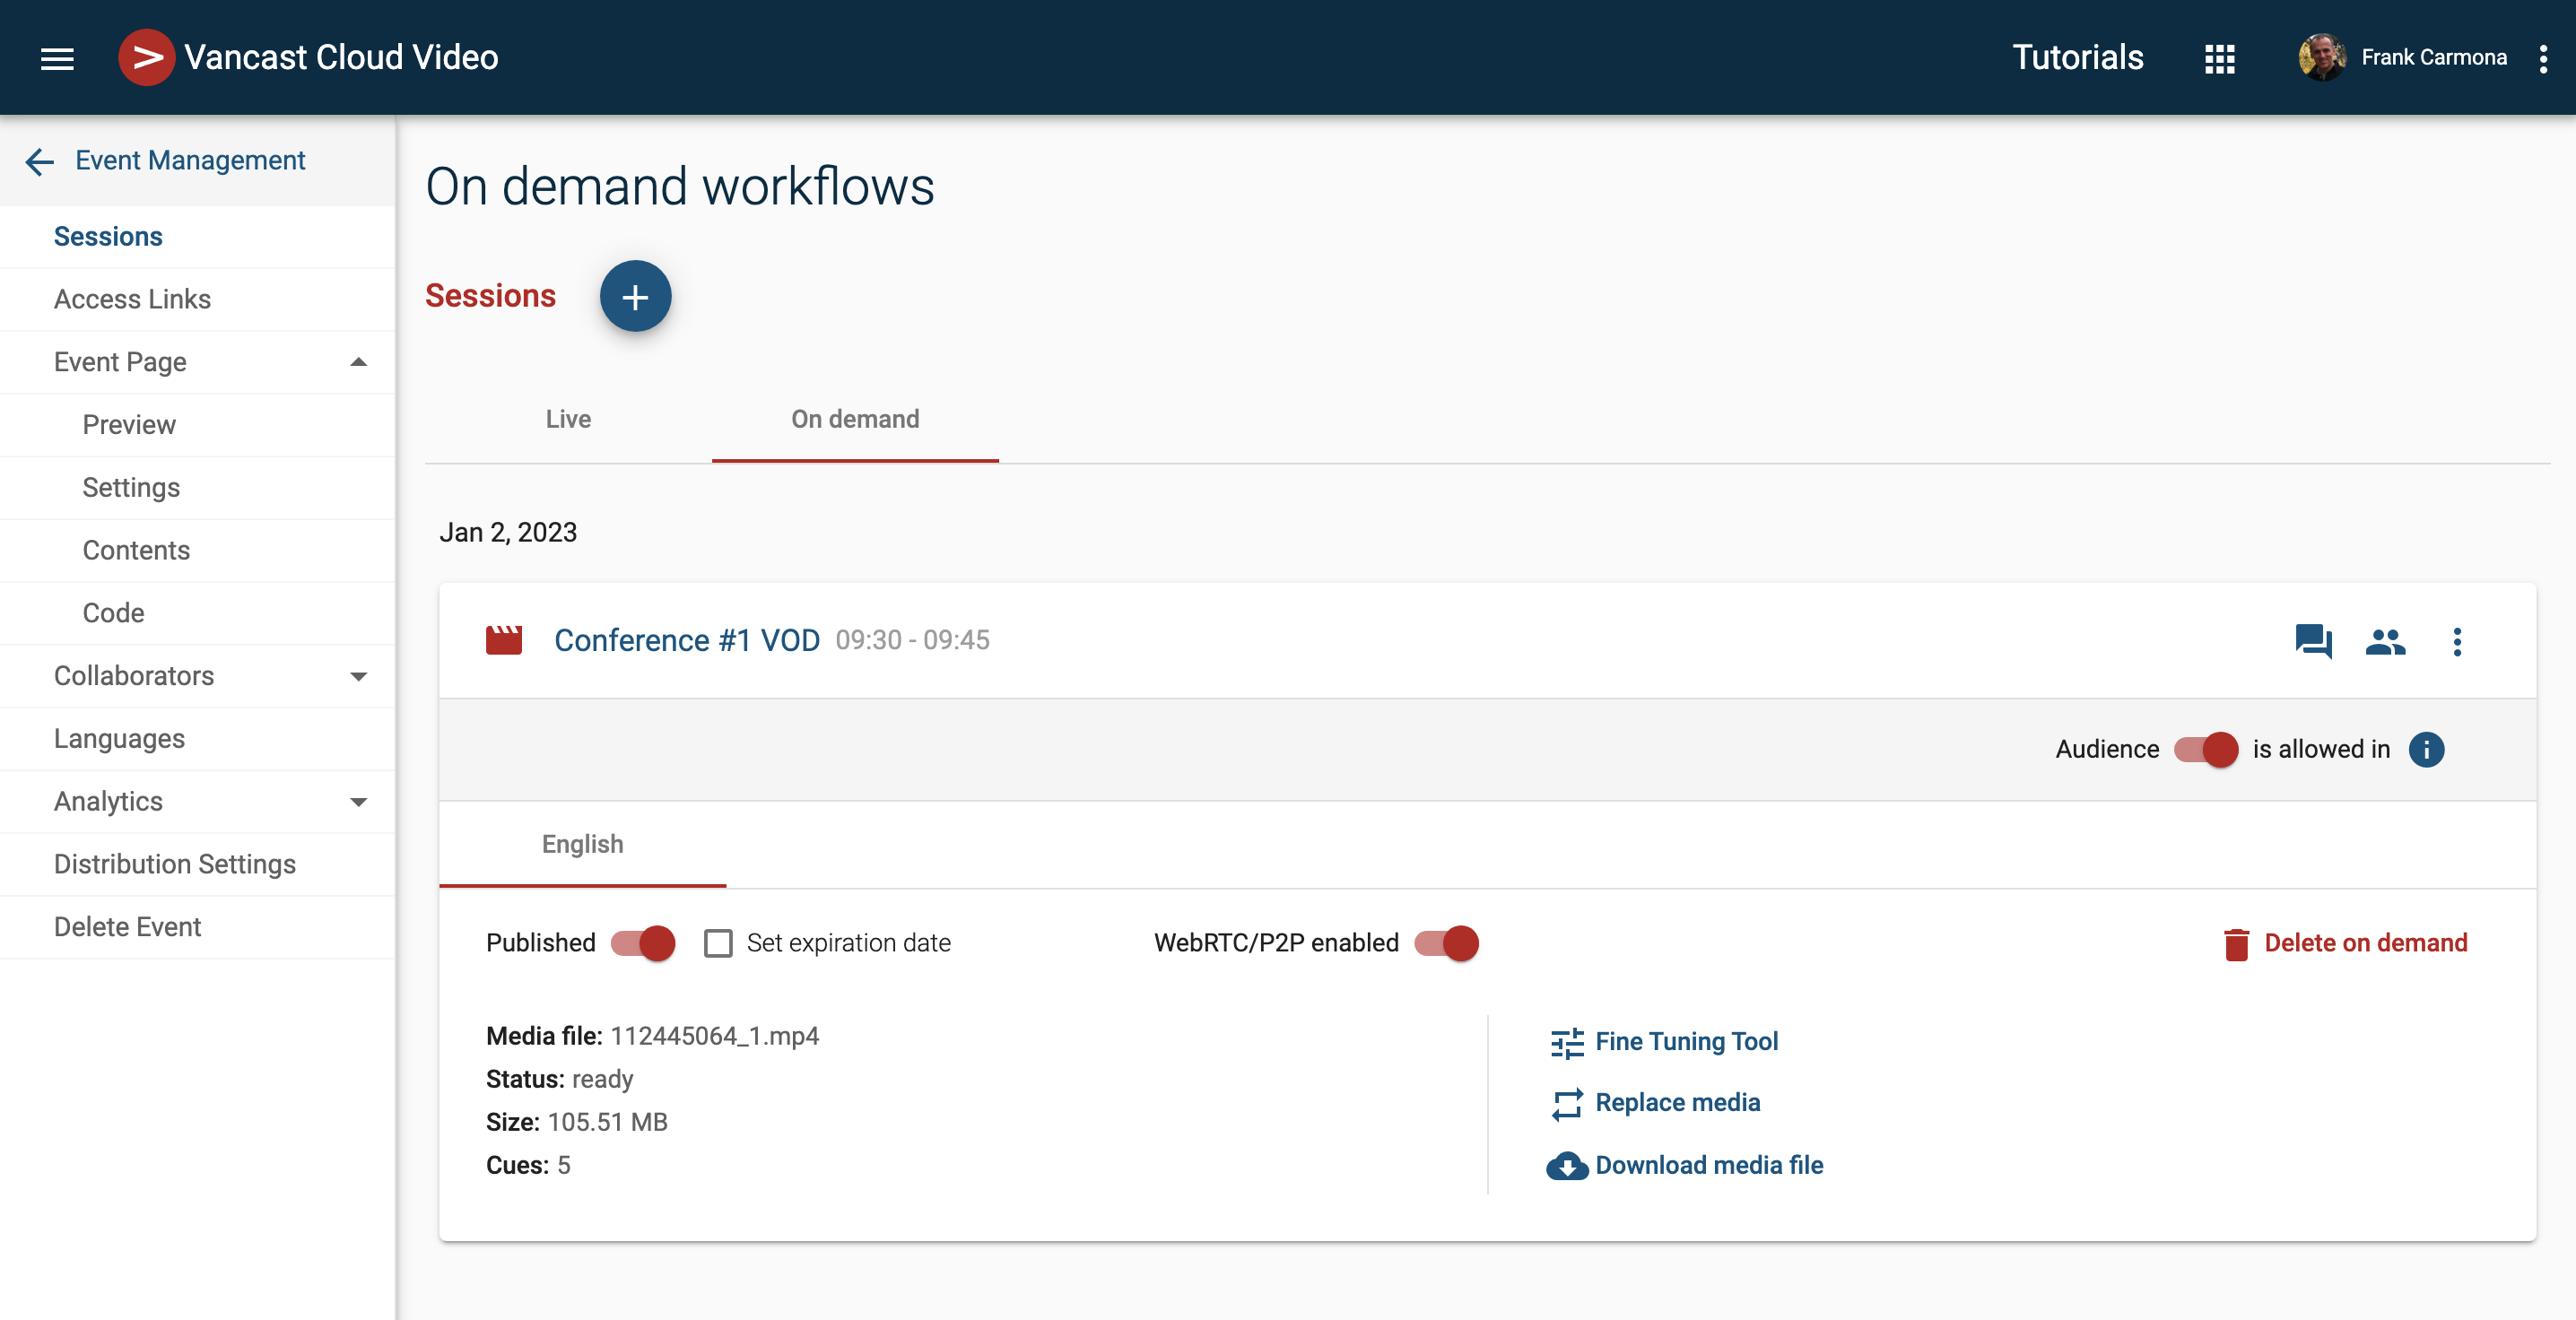Open the session chat icon
The image size is (2576, 1320).
coord(2312,641)
